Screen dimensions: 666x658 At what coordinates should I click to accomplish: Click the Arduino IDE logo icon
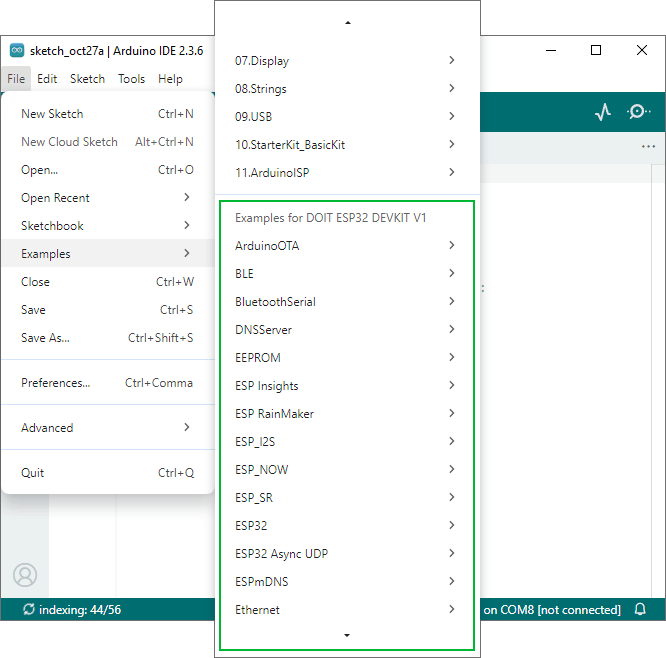17,51
